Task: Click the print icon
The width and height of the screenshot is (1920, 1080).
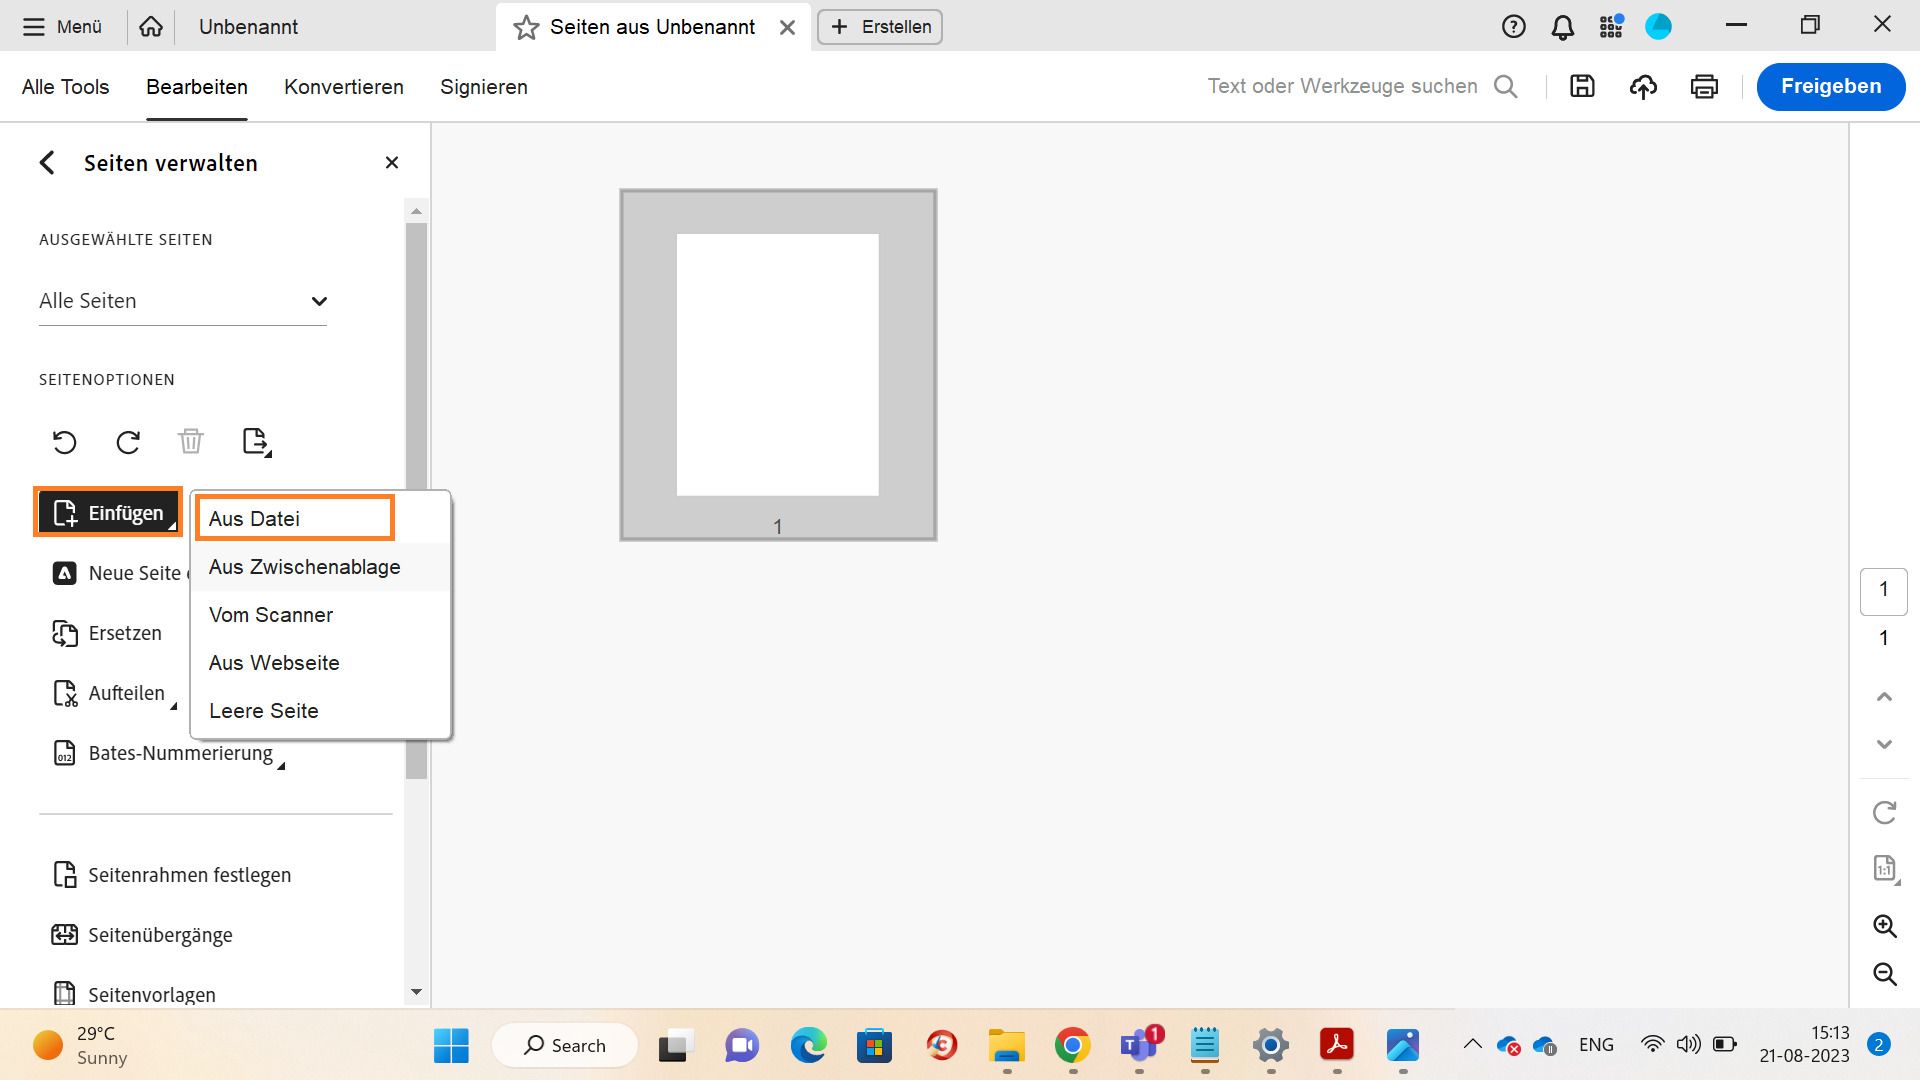Action: point(1704,87)
